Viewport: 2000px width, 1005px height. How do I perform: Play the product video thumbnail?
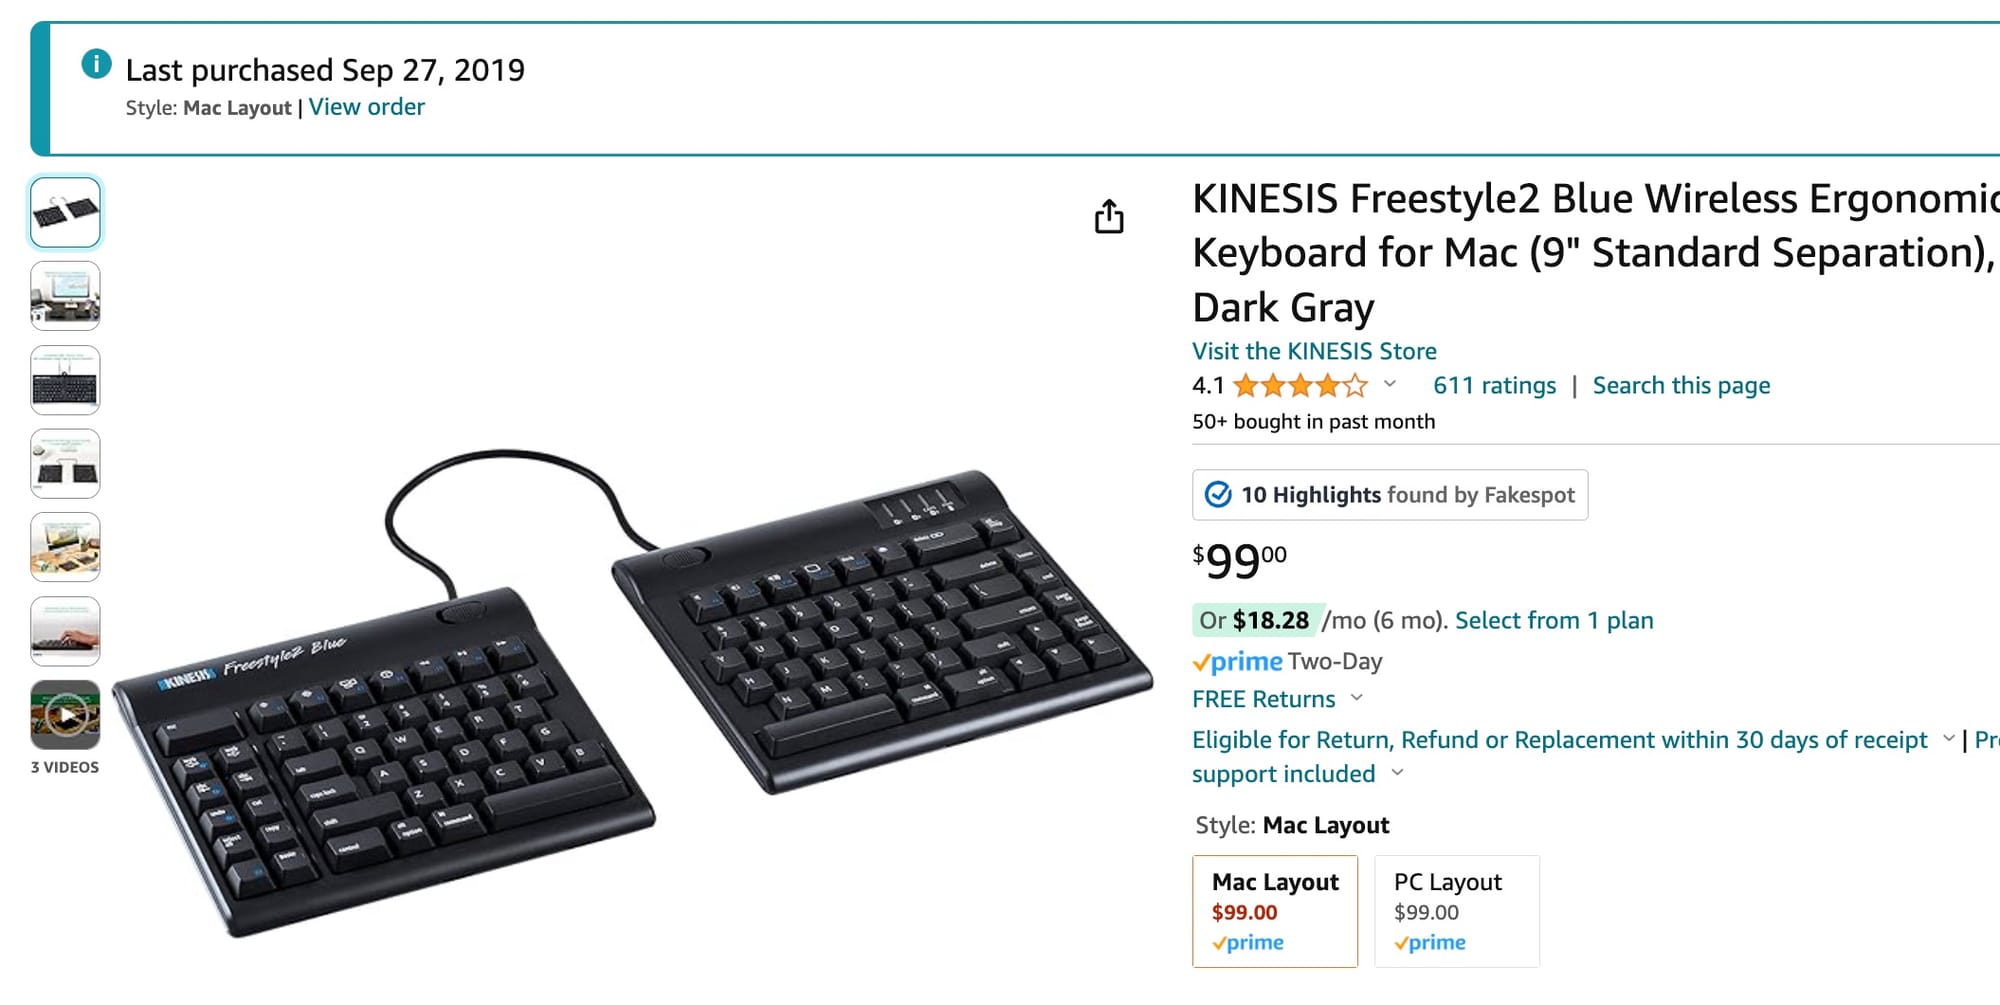coord(65,715)
